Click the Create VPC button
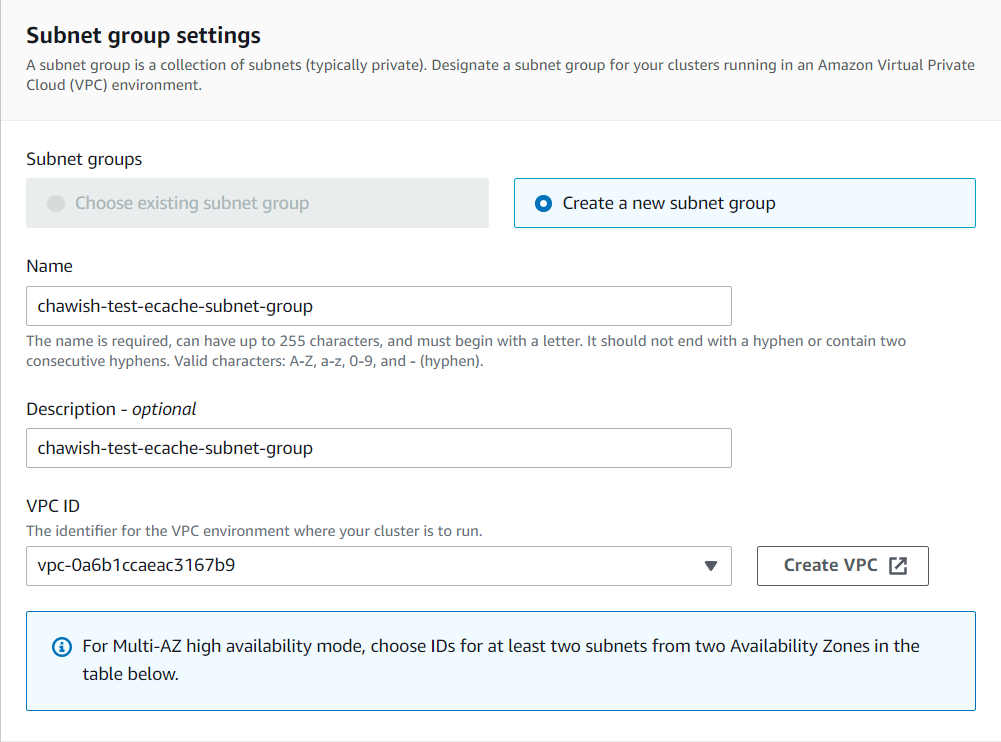Screen dimensions: 1001x742 [x=842, y=565]
